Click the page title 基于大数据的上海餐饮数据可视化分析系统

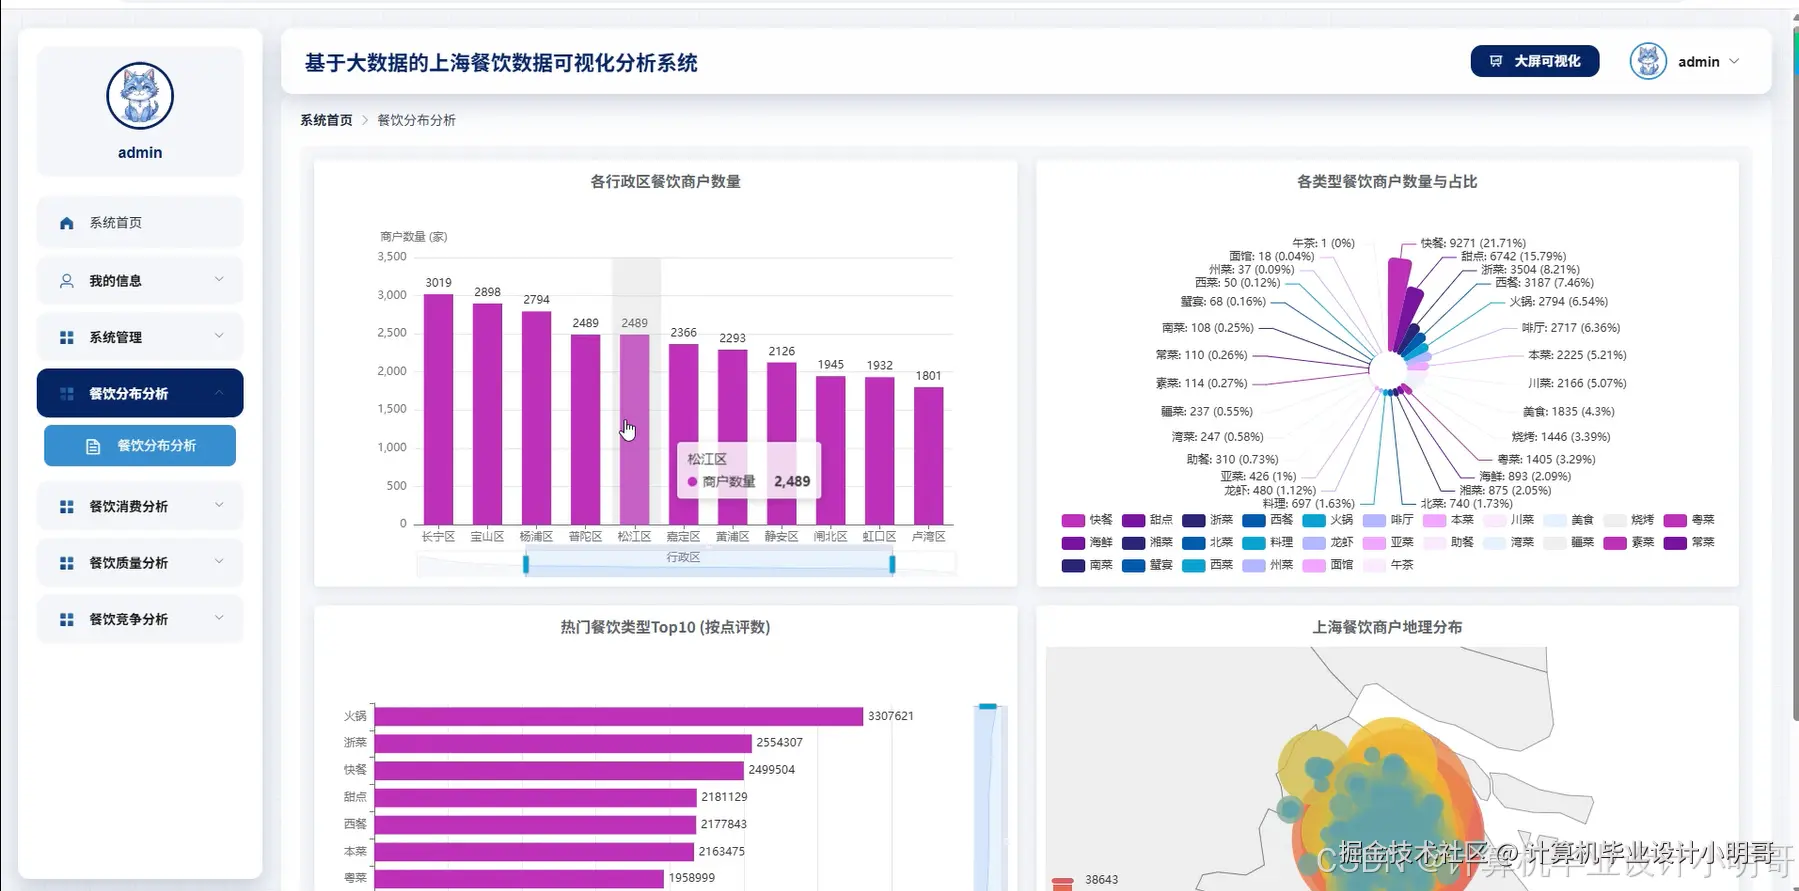pos(501,63)
